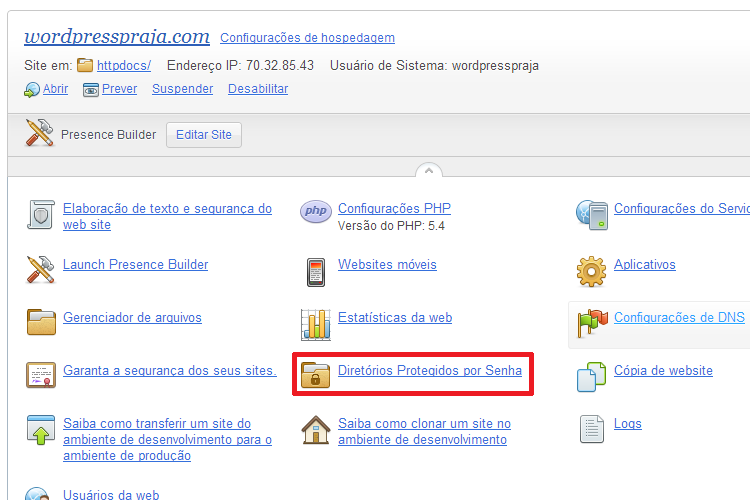The image size is (750, 500).
Task: Click the Presence Builder tools icon in the bar
Action: tap(40, 133)
